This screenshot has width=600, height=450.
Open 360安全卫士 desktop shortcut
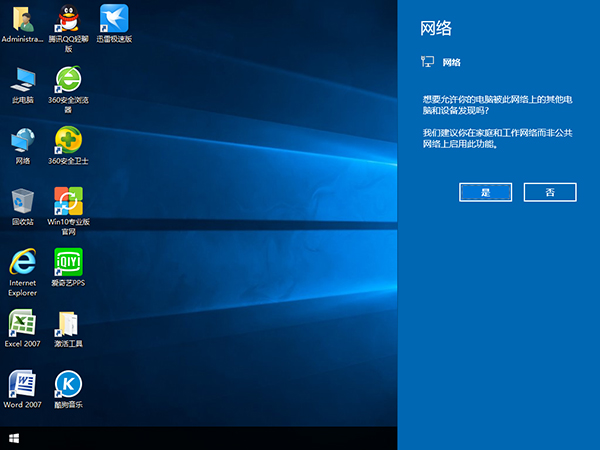68,141
